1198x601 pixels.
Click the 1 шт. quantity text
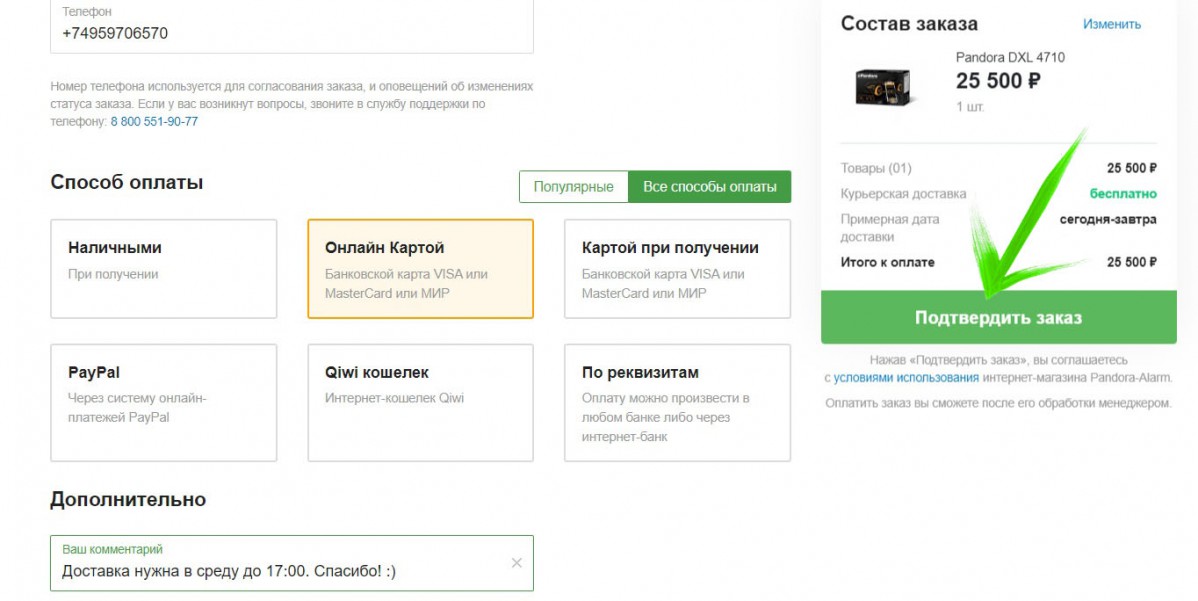point(970,107)
